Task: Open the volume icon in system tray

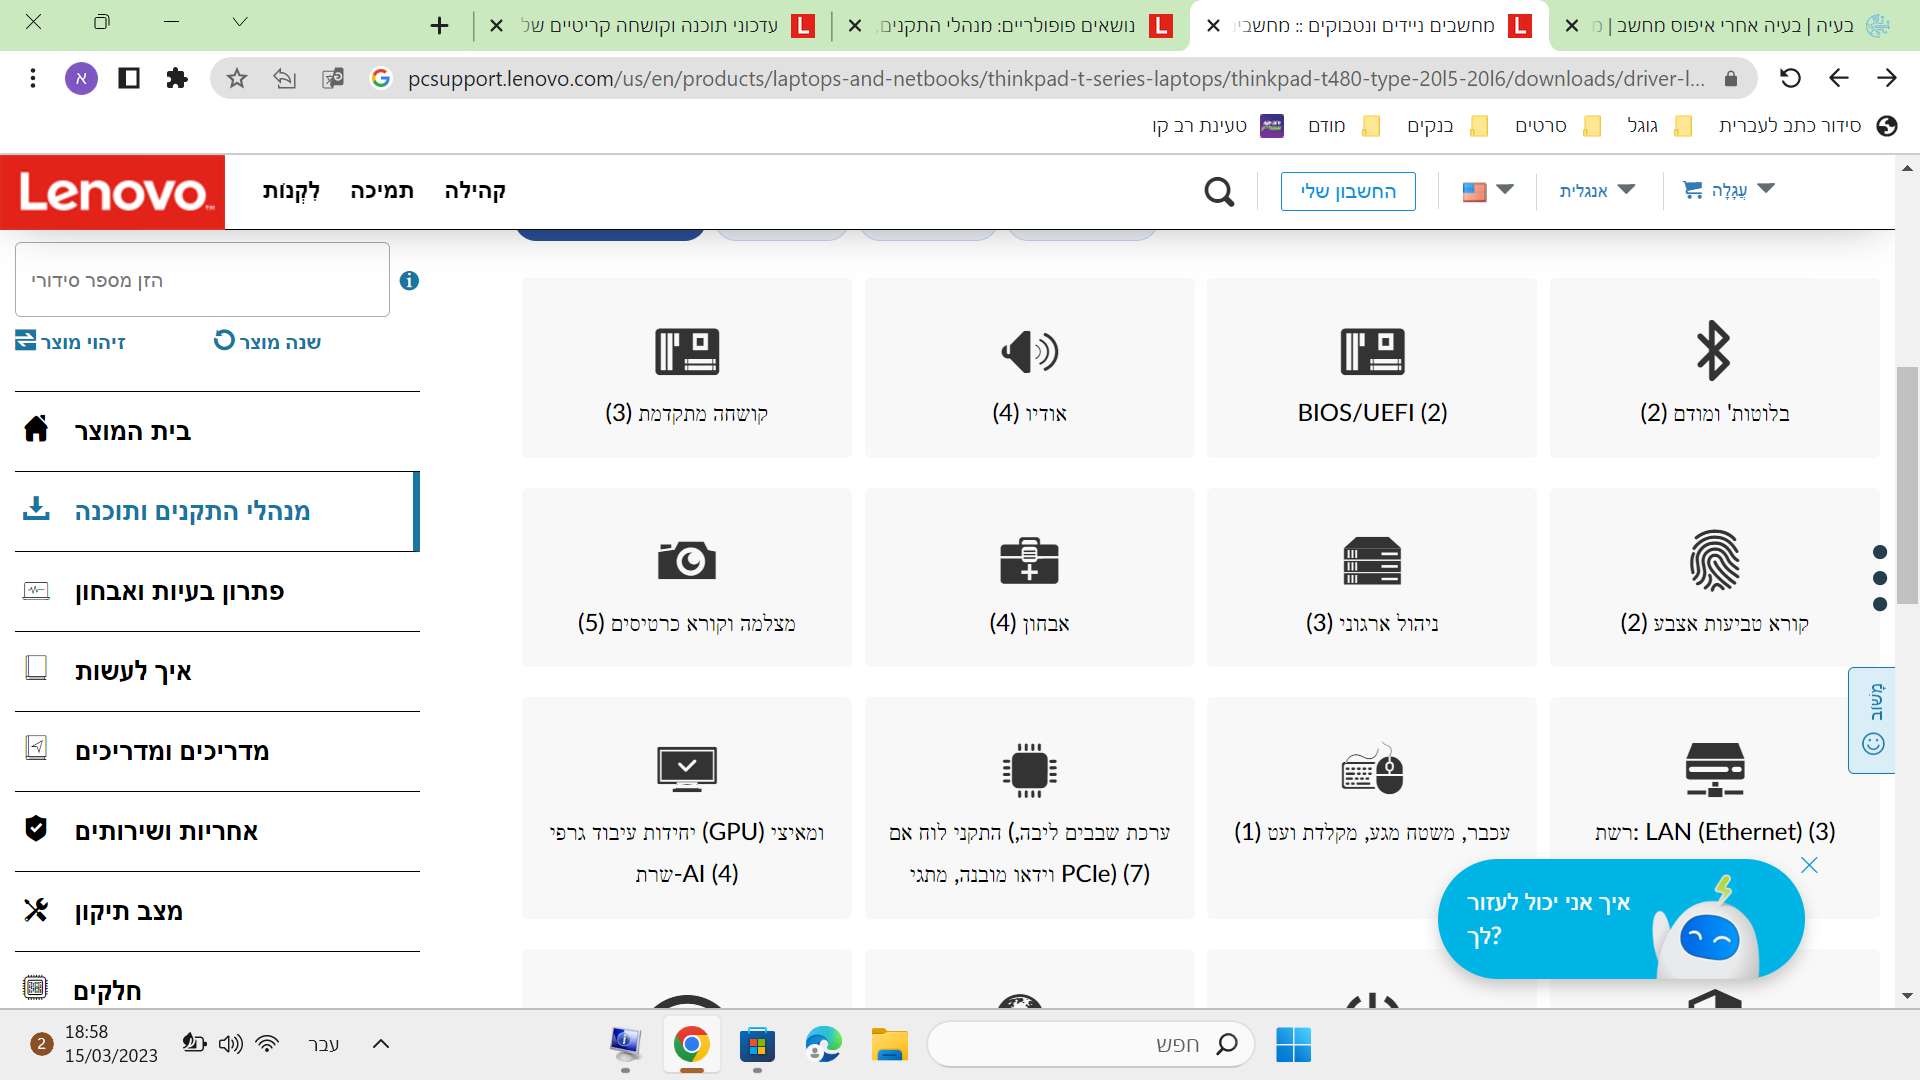Action: [x=231, y=1044]
